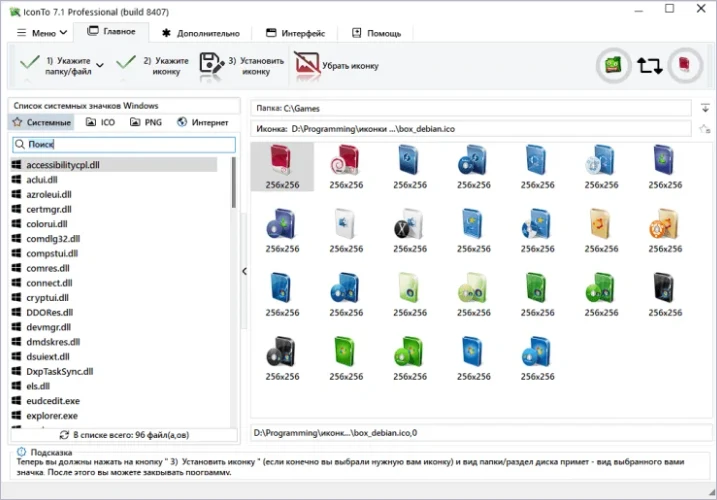The height and width of the screenshot is (500, 717).
Task: Click step 3 'Установить иконку' save icon
Action: pos(211,66)
